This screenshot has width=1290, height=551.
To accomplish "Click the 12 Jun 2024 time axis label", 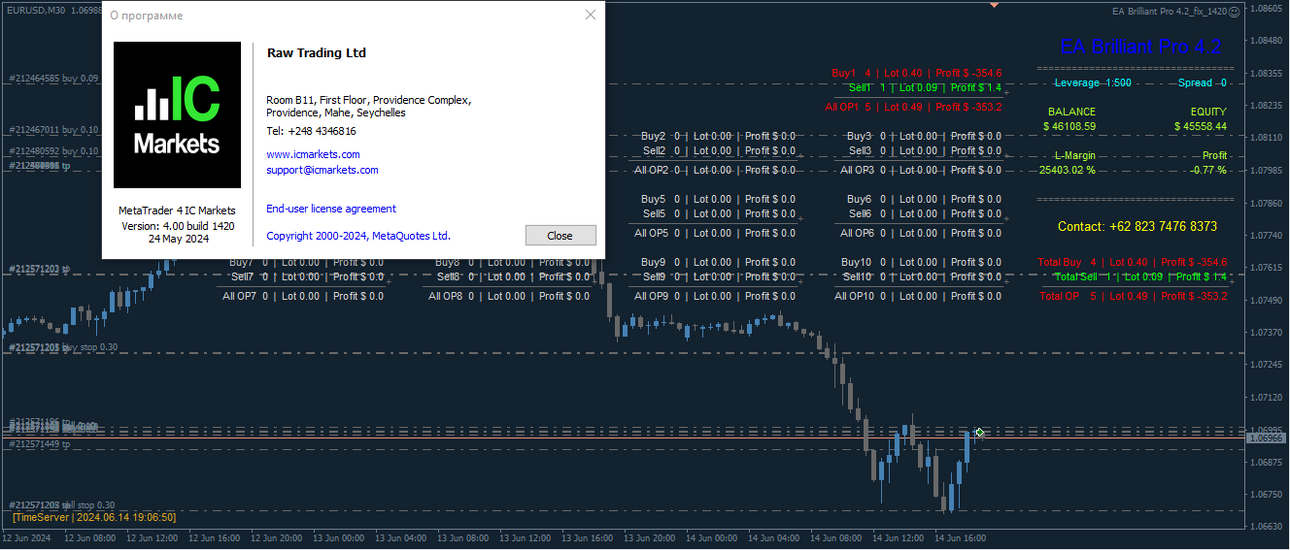I will tap(27, 538).
